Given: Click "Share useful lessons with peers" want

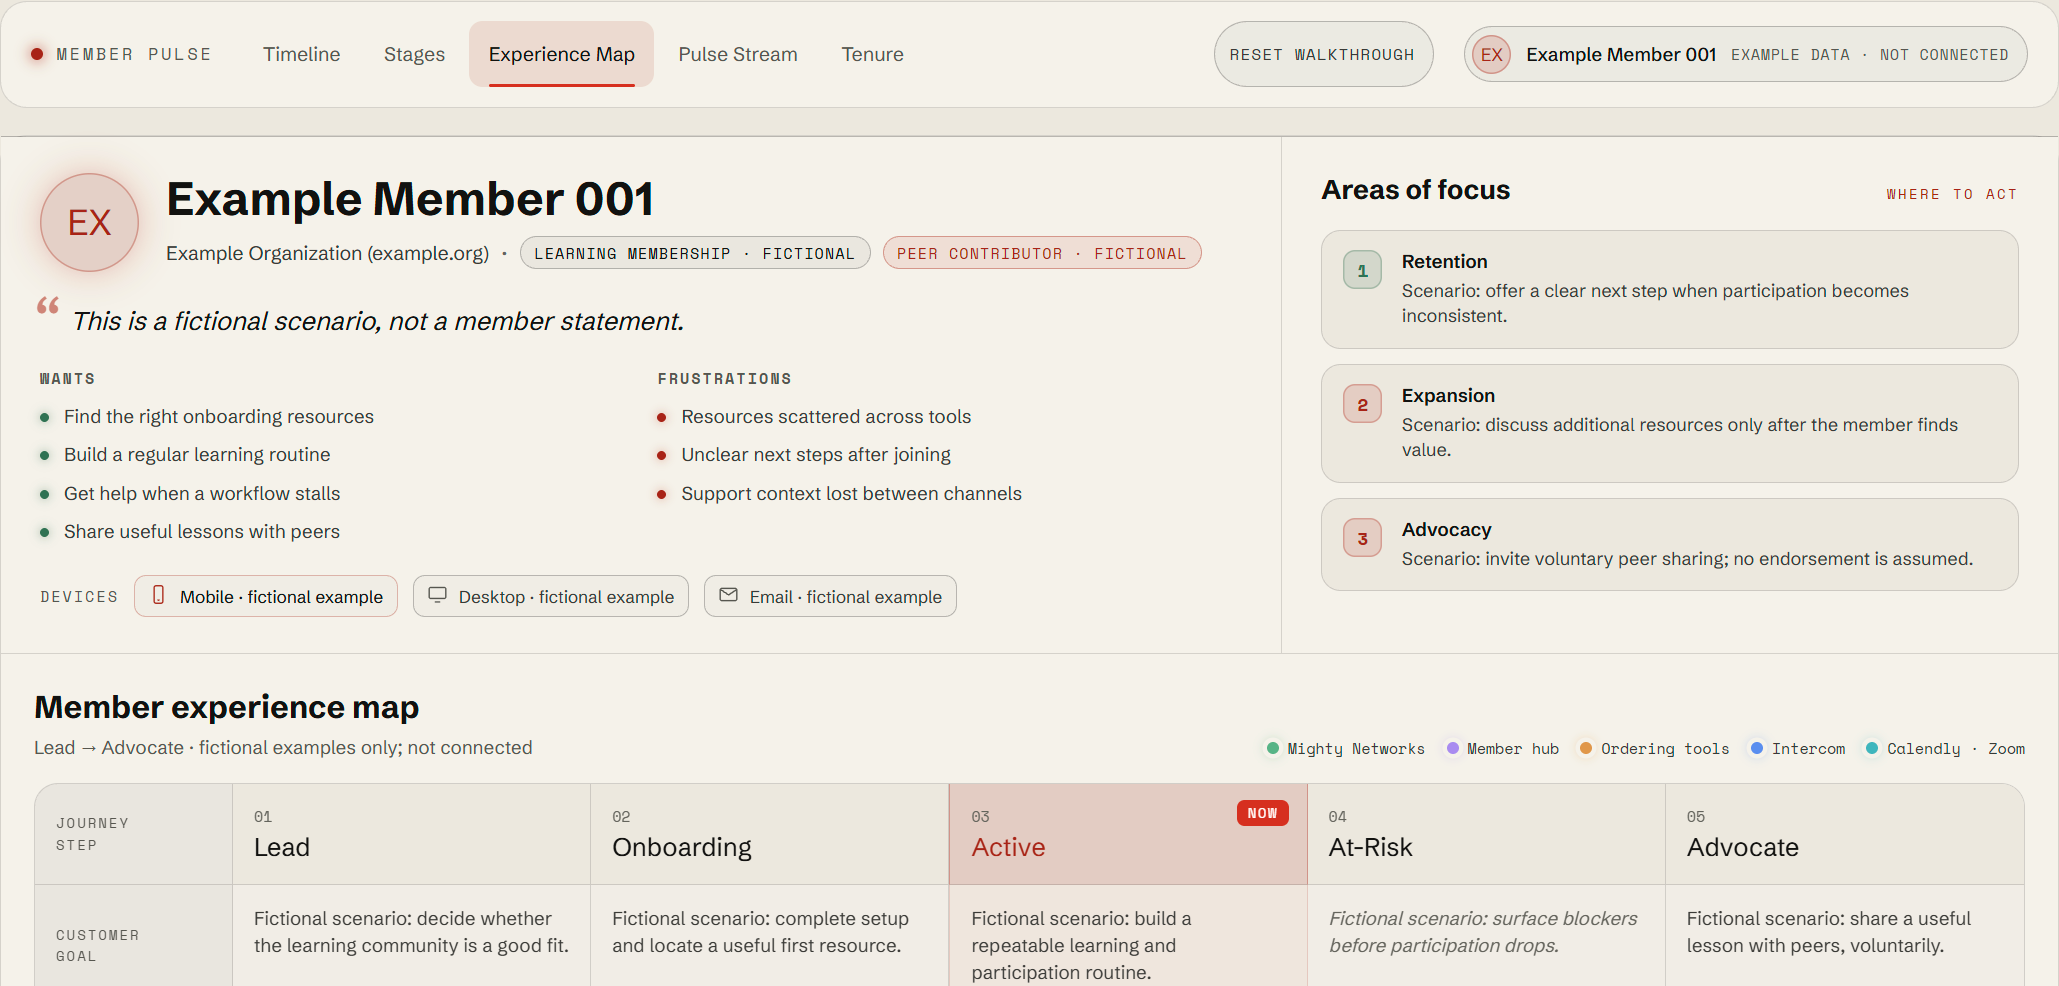Looking at the screenshot, I should click(202, 531).
